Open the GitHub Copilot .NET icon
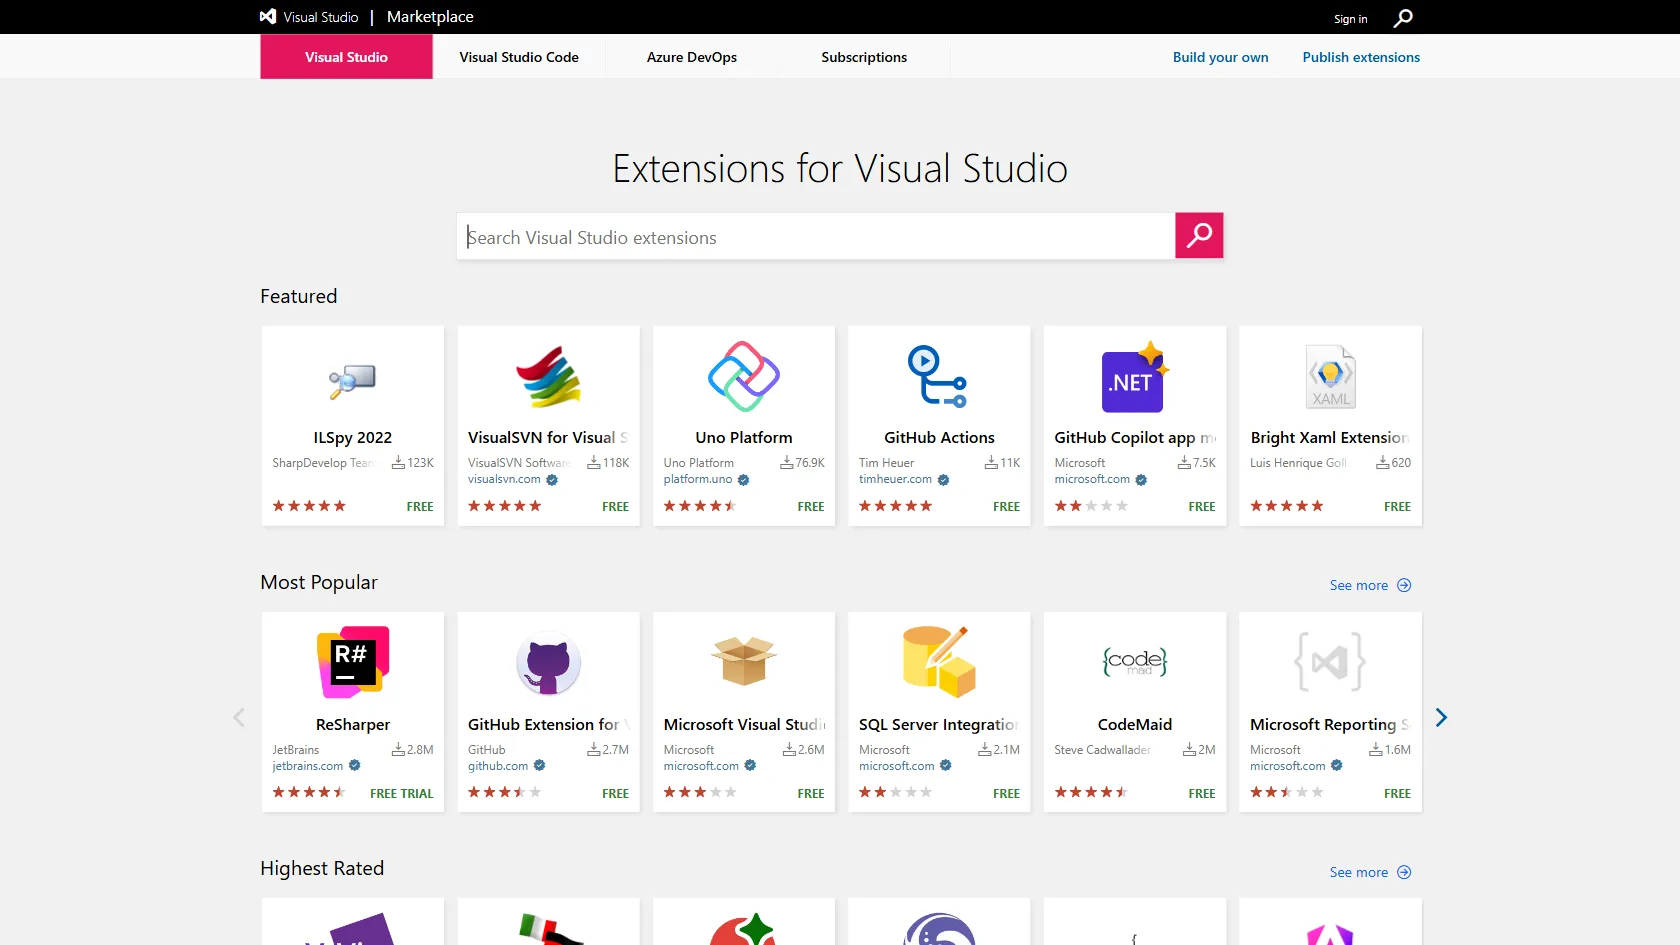 click(1135, 377)
